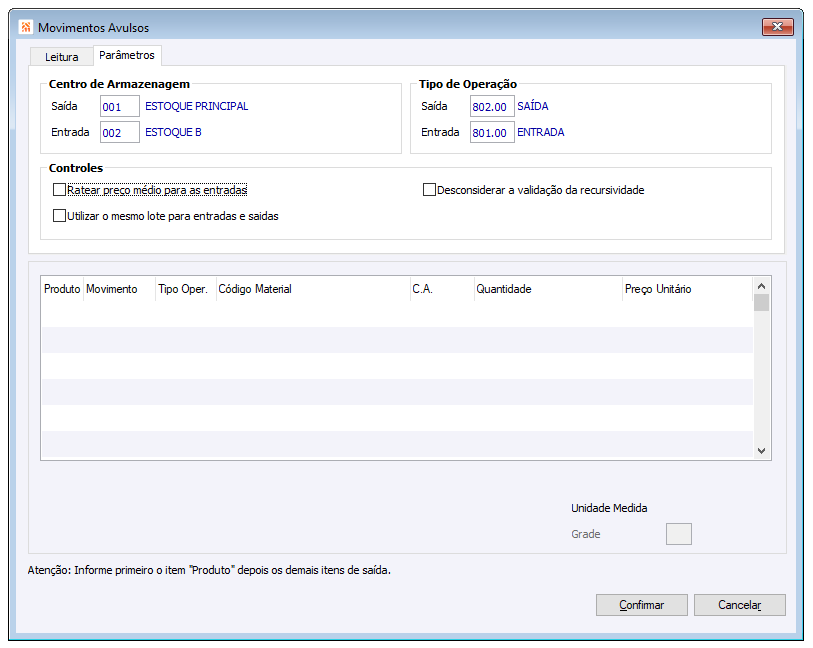Click the Movimentos Avulsos app icon
813x648 pixels.
point(25,27)
